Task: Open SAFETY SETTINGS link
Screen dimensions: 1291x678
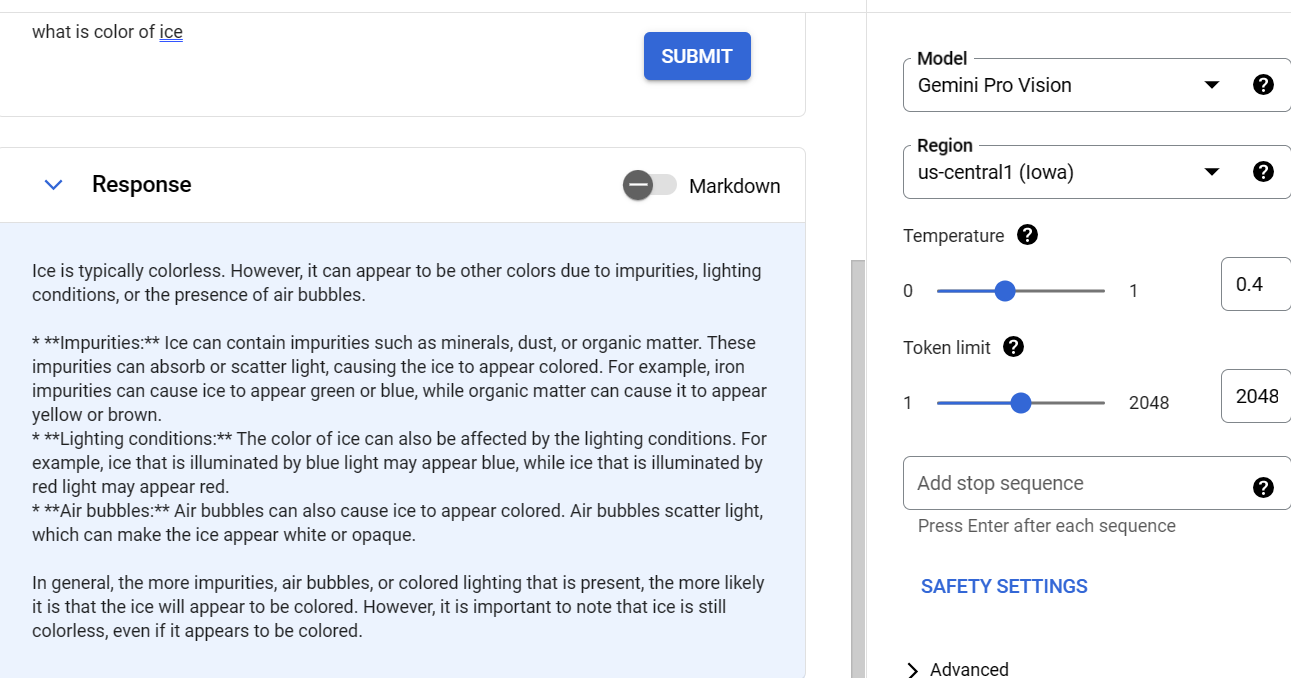Action: 1004,586
